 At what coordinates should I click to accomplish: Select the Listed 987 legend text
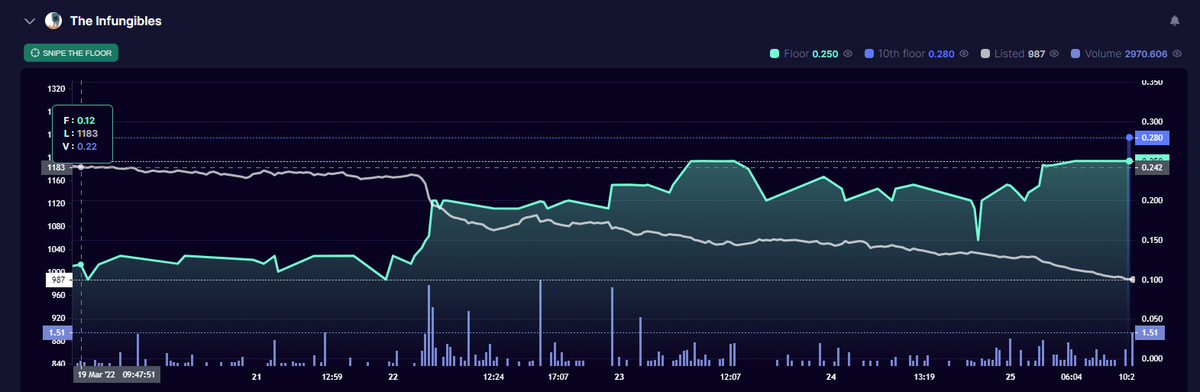[1020, 53]
